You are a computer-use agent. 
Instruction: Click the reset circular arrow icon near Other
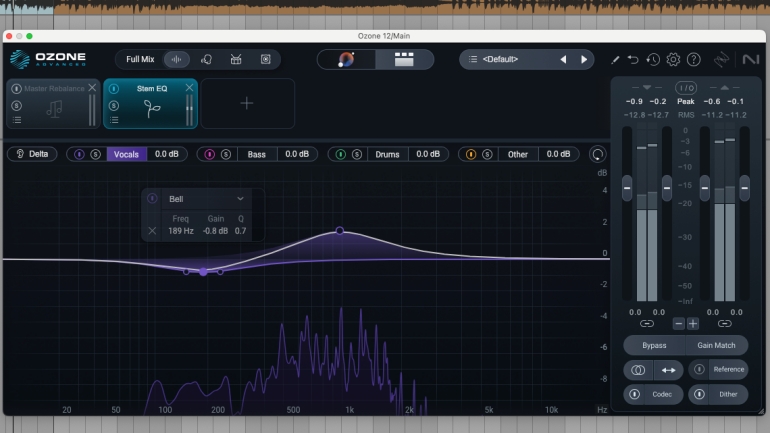click(598, 154)
